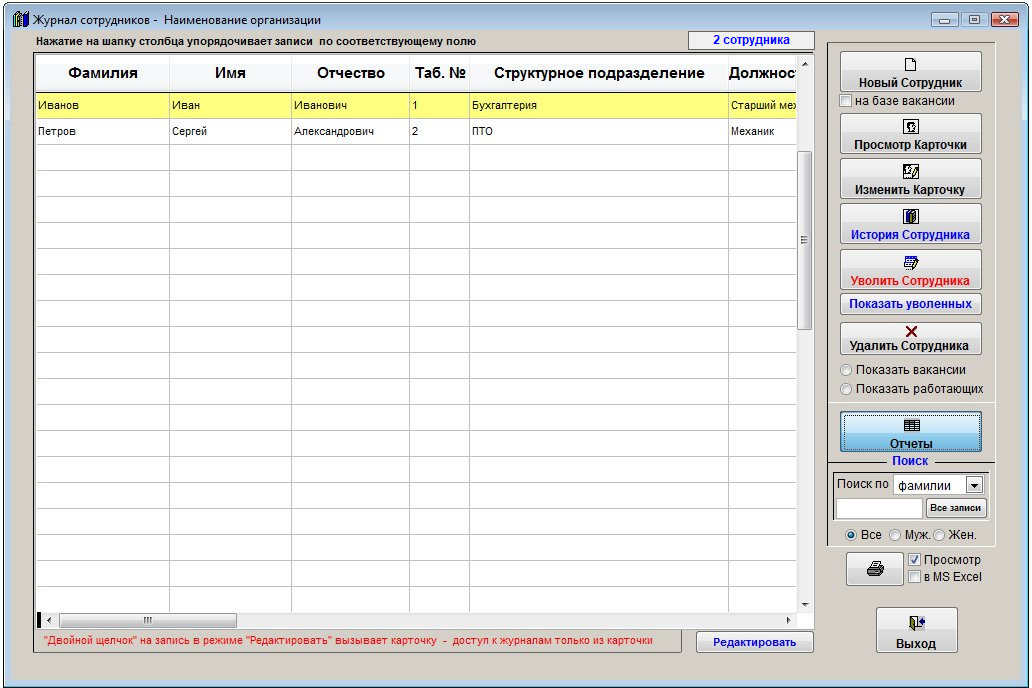Enable the в MS Excel checkbox
The image size is (1032, 688).
(x=914, y=577)
